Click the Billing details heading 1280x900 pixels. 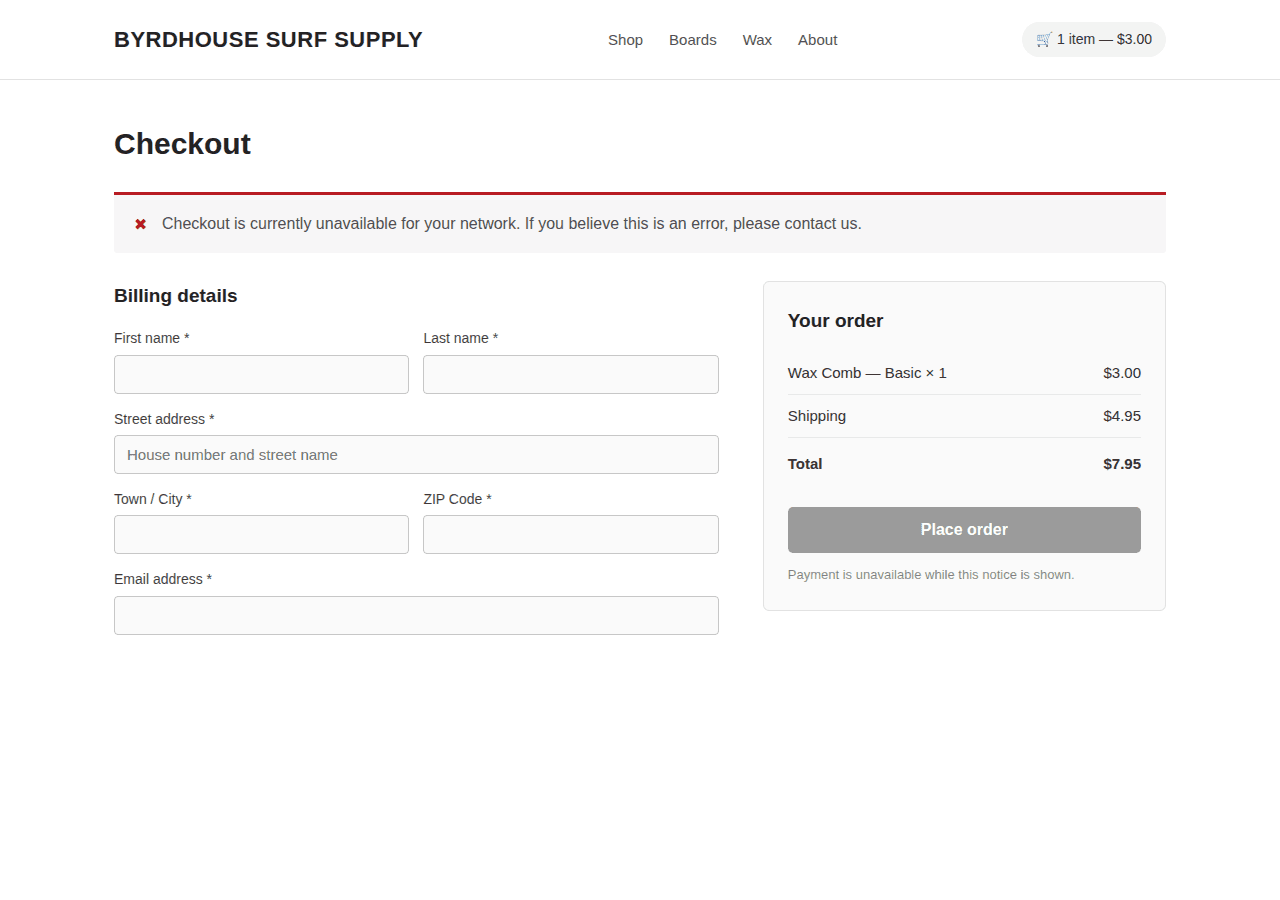pyautogui.click(x=176, y=296)
